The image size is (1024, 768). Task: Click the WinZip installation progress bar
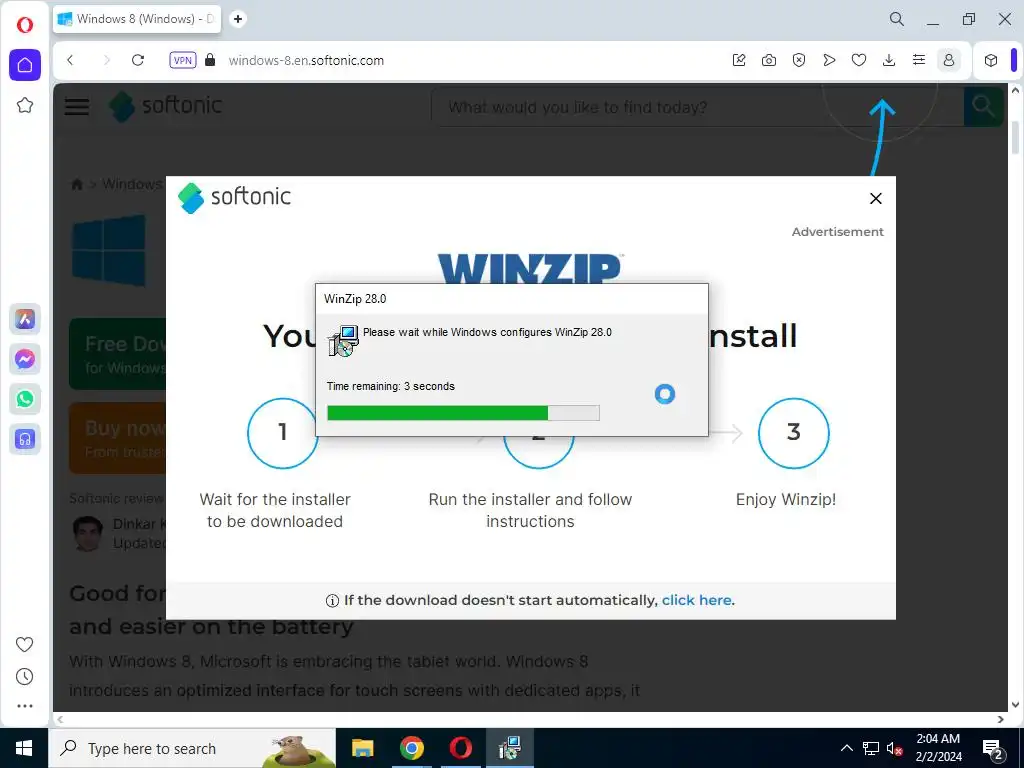coord(463,413)
